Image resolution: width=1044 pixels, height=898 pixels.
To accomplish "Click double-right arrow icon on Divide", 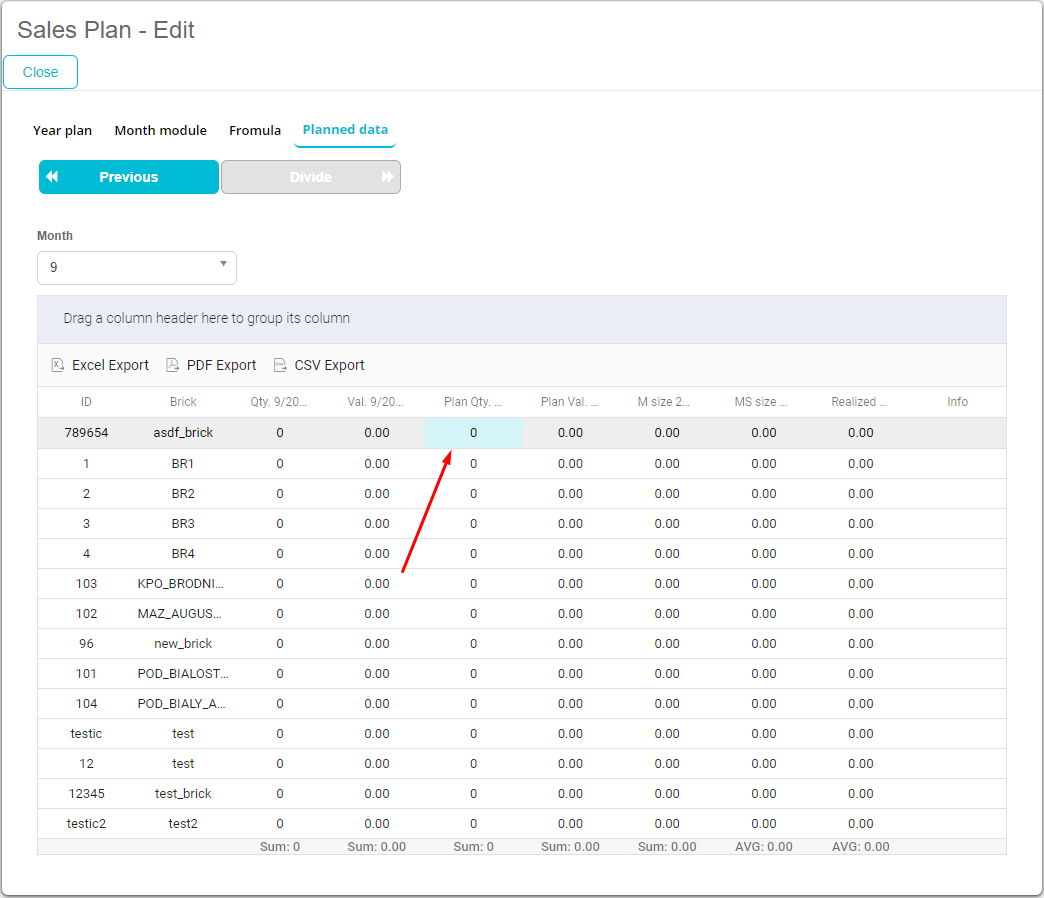I will (387, 177).
